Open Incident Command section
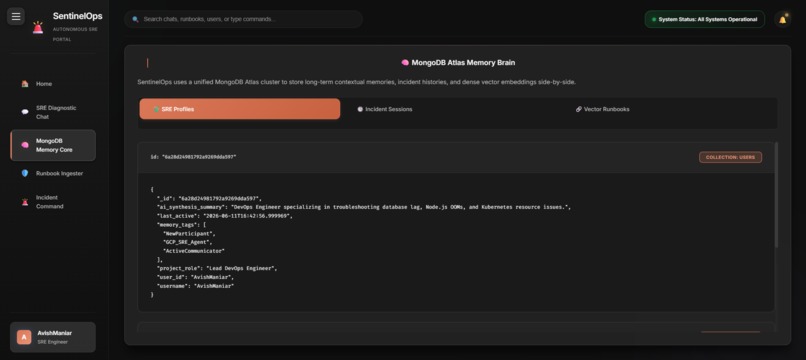The image size is (806, 360). pos(52,202)
